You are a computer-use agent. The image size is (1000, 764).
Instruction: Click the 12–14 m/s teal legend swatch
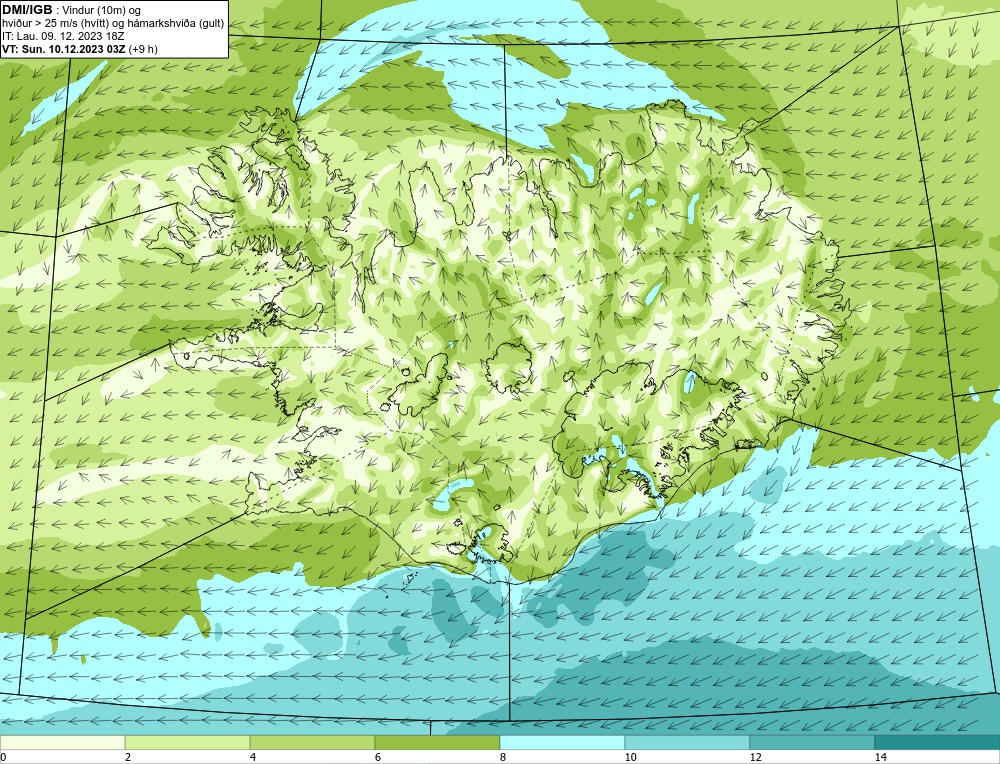click(x=812, y=742)
